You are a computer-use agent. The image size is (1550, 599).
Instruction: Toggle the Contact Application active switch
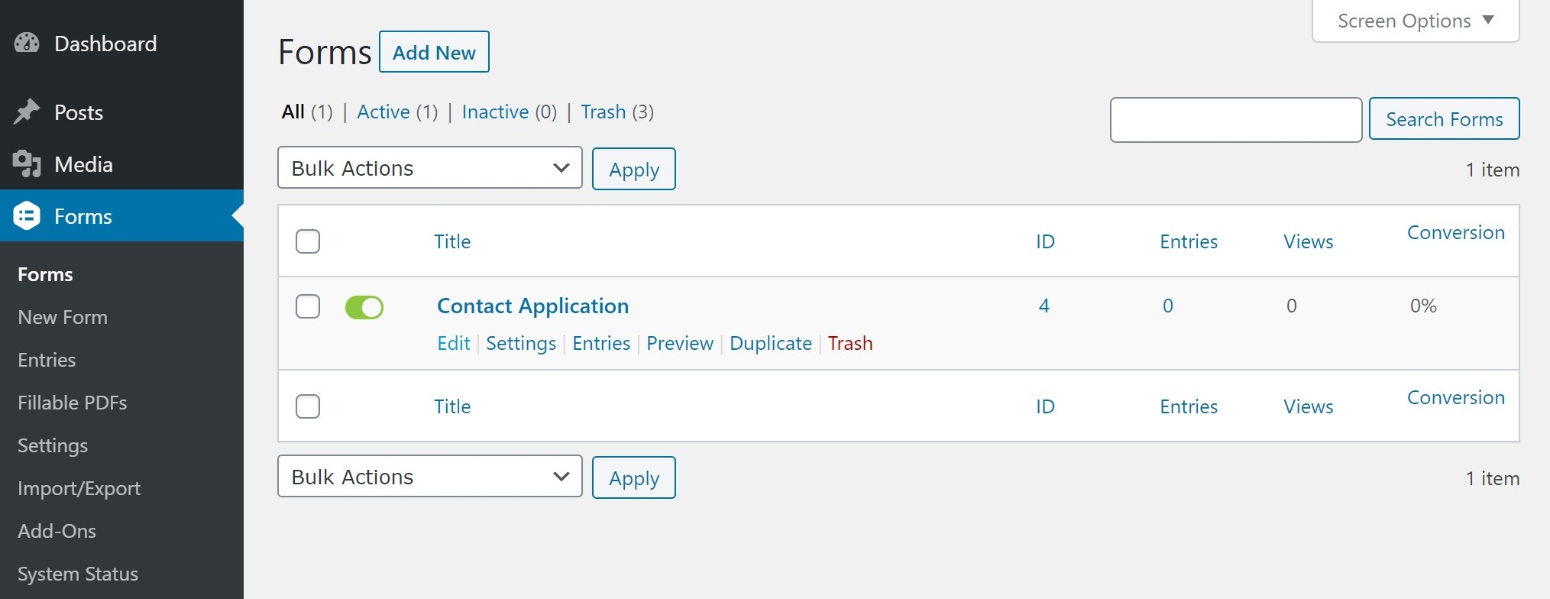point(364,307)
